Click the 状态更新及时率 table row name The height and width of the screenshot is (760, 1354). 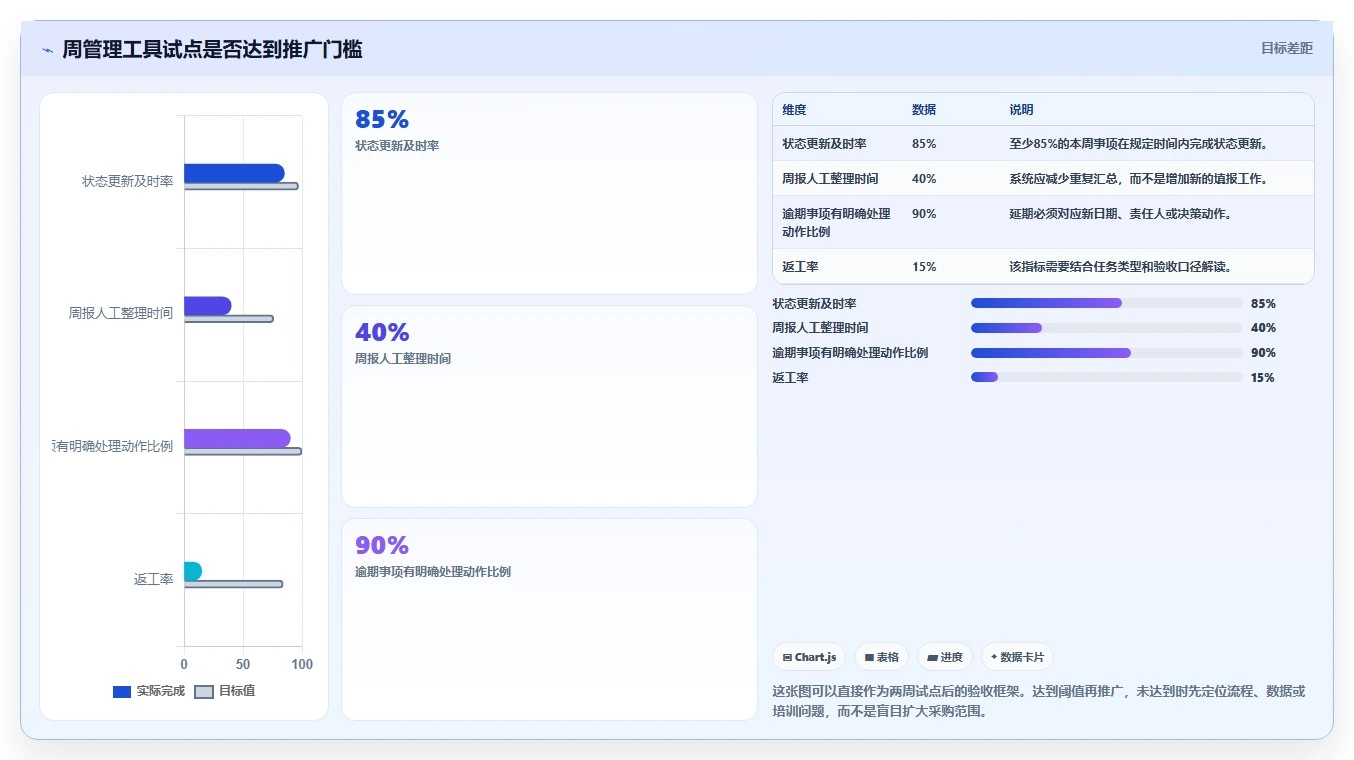click(824, 144)
